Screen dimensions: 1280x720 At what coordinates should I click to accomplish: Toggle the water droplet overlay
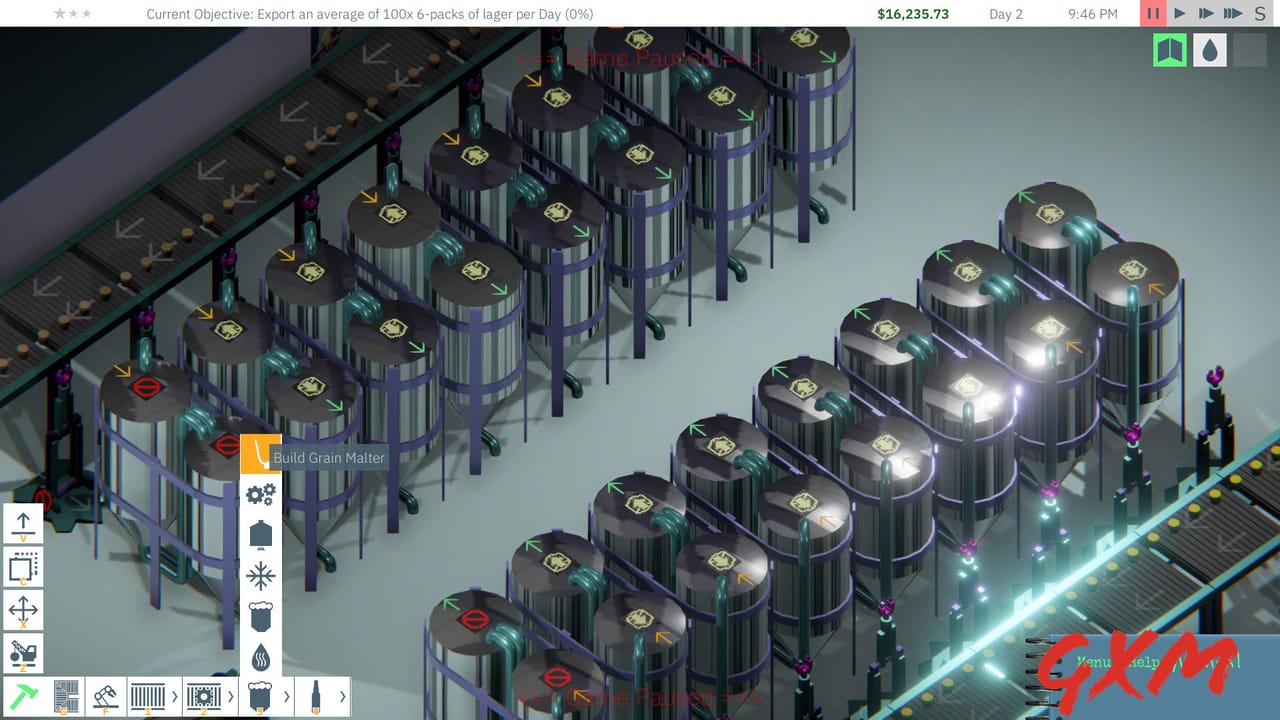coord(1209,49)
